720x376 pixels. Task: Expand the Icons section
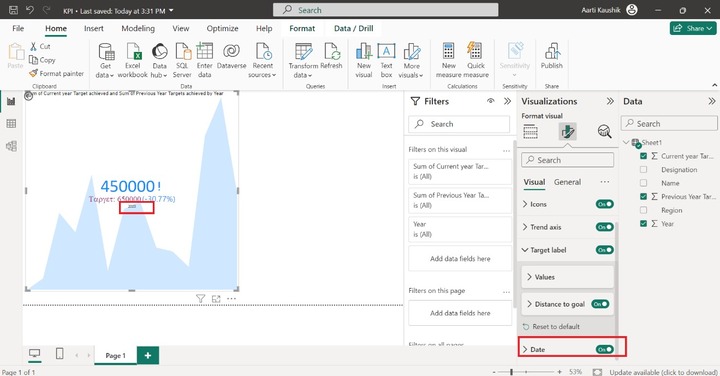[x=525, y=204]
